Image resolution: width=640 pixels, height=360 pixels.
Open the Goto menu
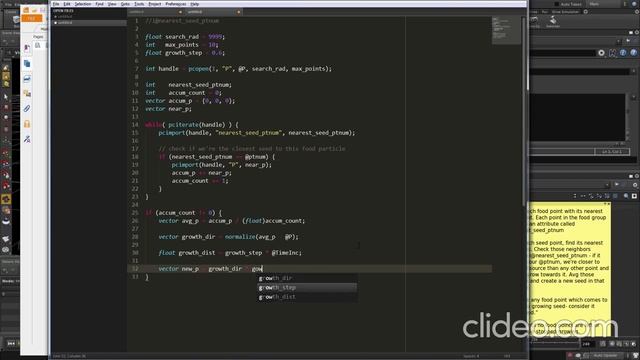tap(125, 4)
